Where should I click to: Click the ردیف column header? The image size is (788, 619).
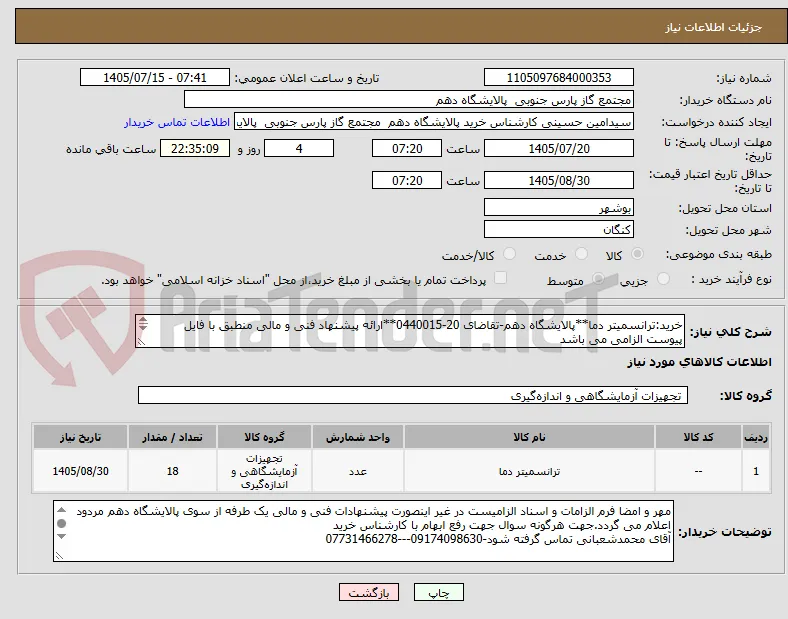click(x=756, y=437)
